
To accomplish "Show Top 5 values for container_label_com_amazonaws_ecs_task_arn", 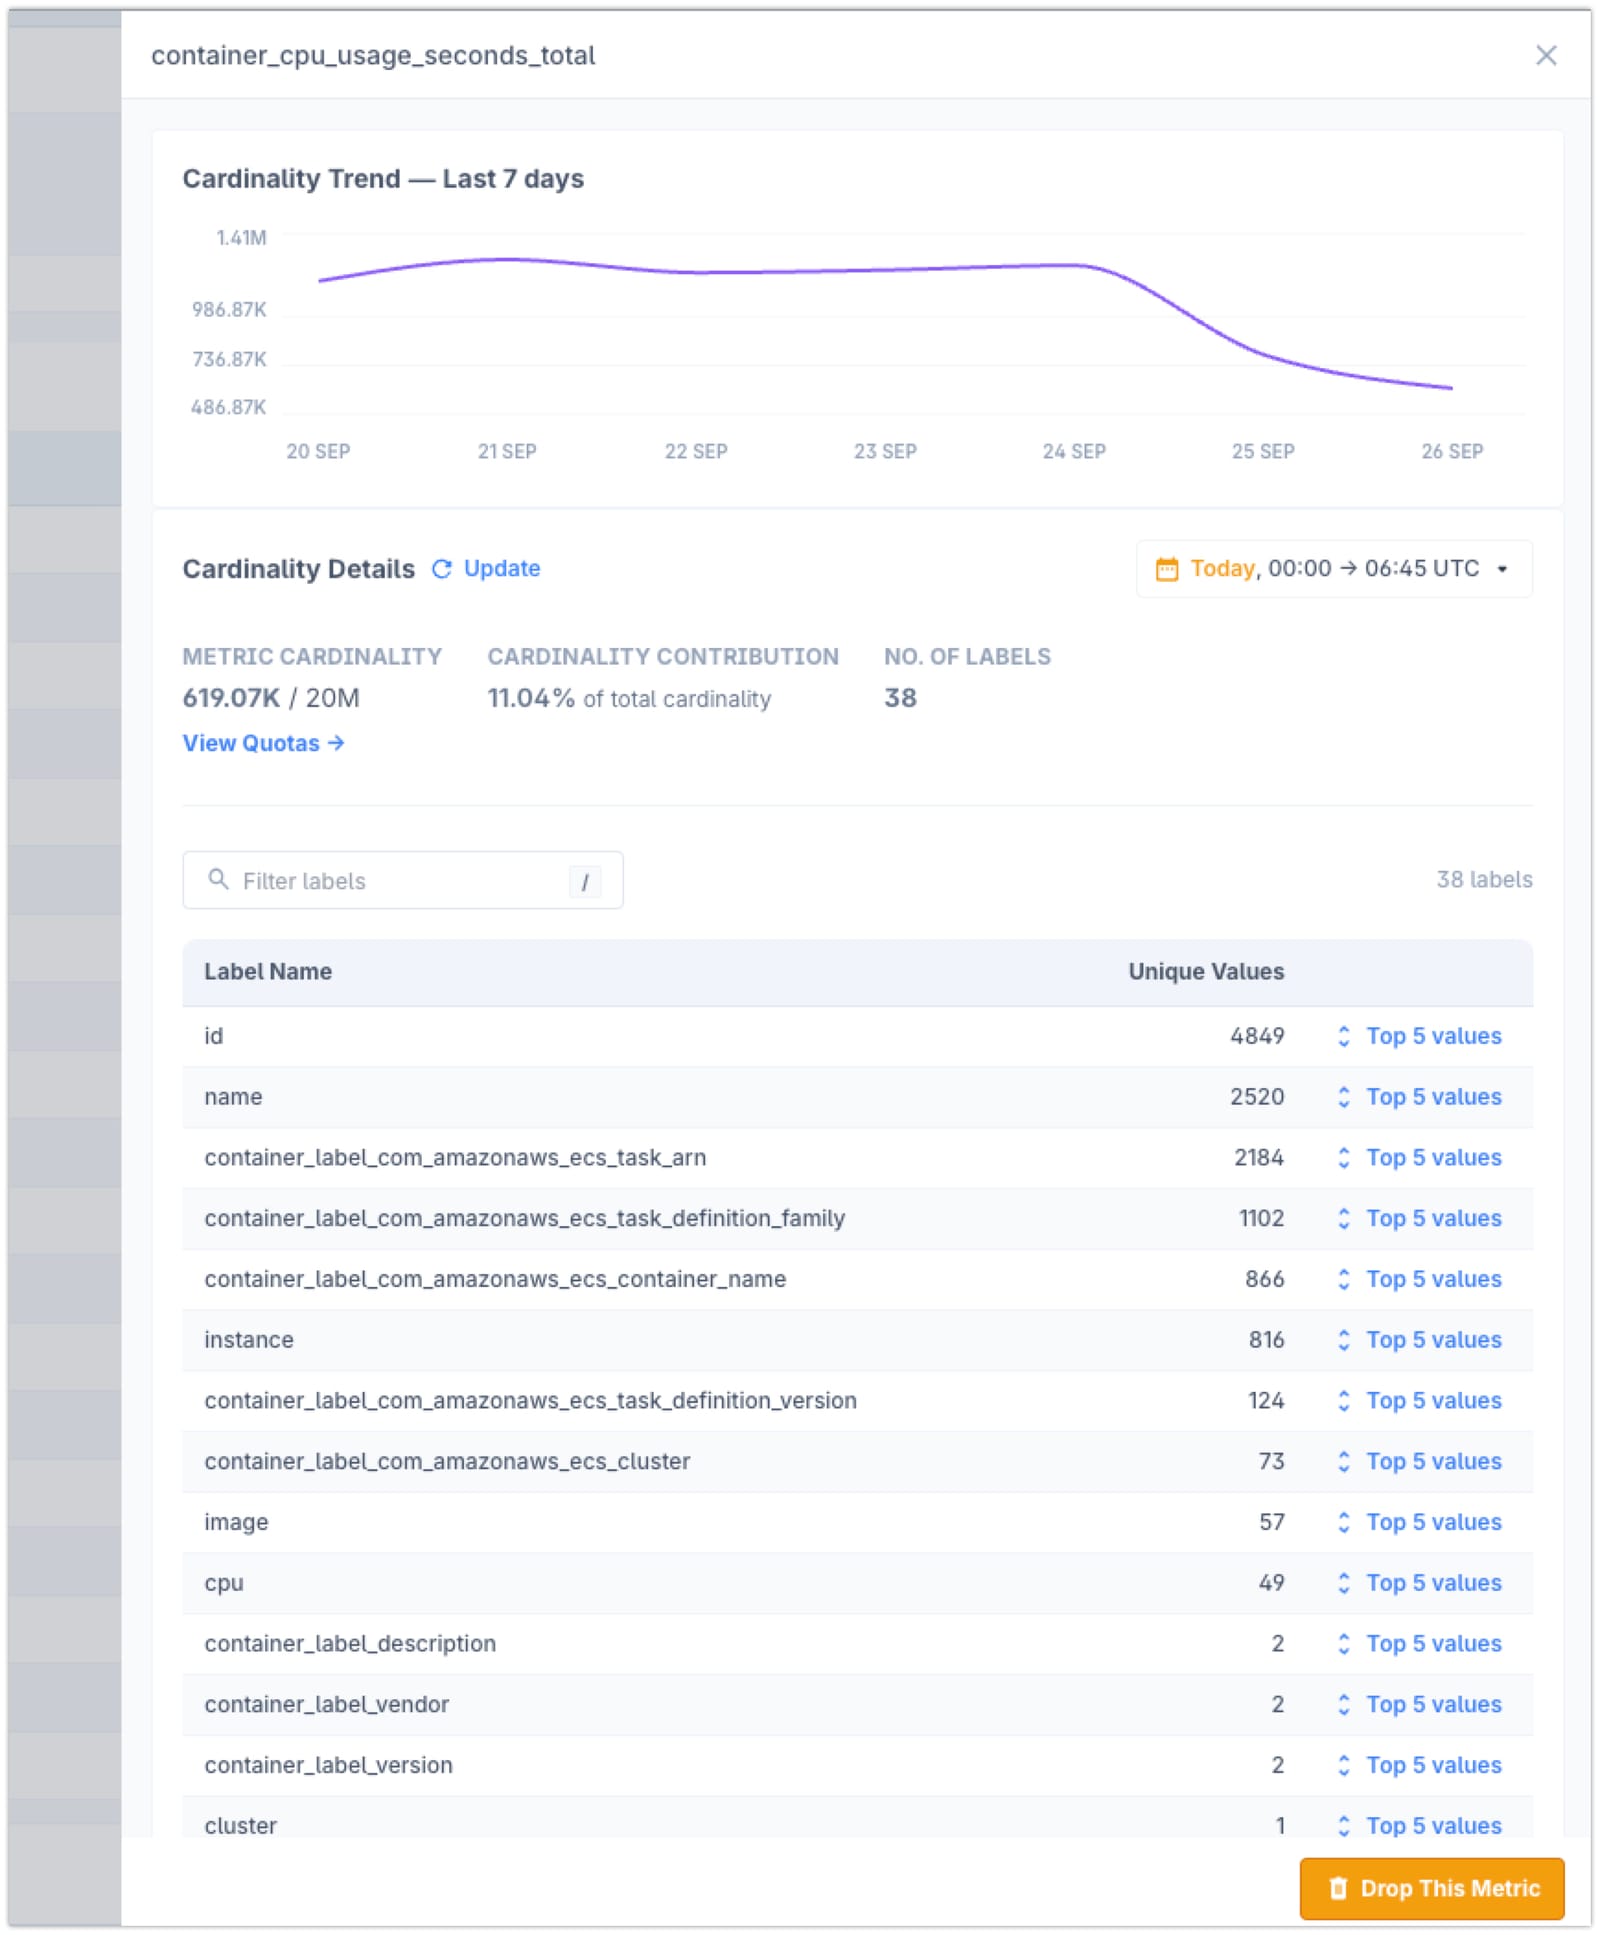I will [x=1433, y=1158].
